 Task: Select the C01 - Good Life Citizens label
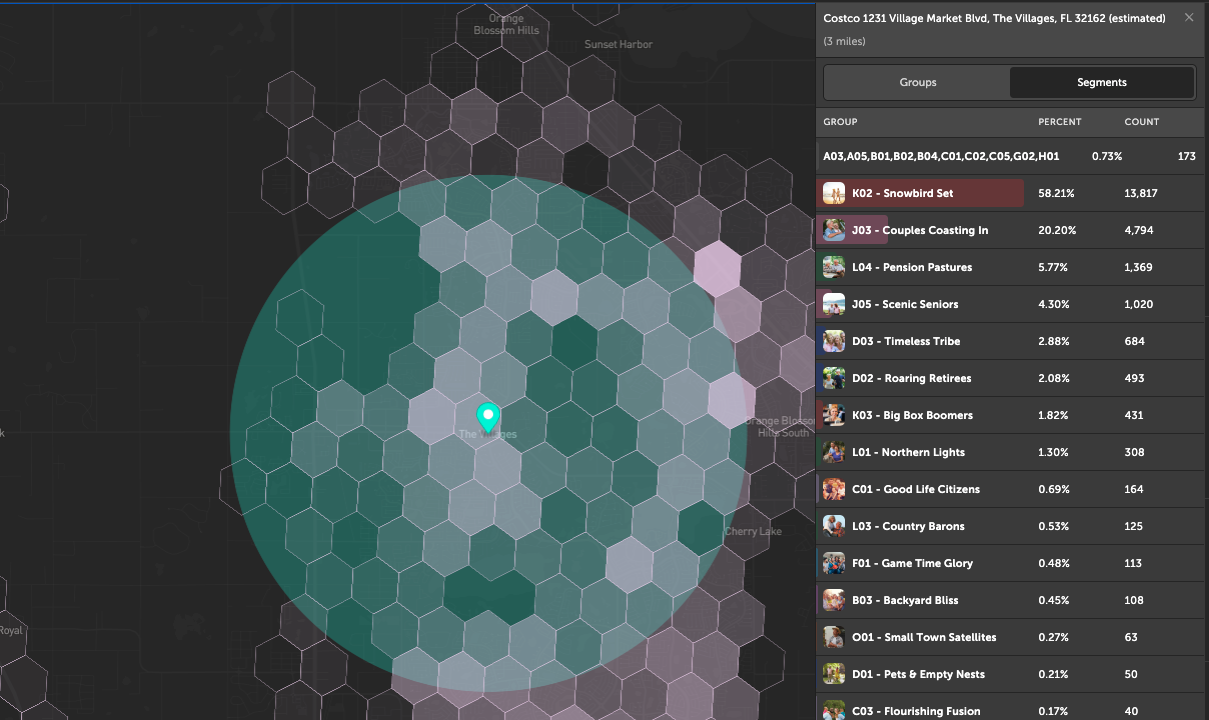(x=916, y=489)
